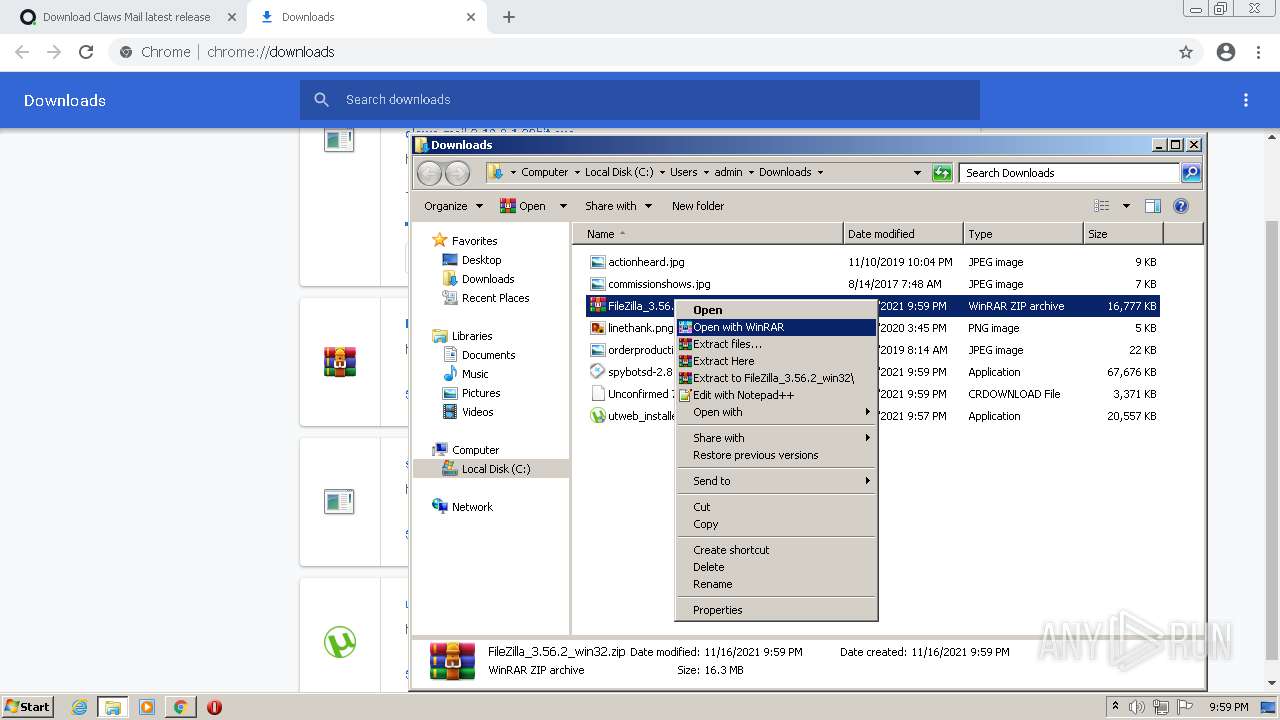Select Recent Places in sidebar
This screenshot has width=1280, height=720.
[495, 298]
